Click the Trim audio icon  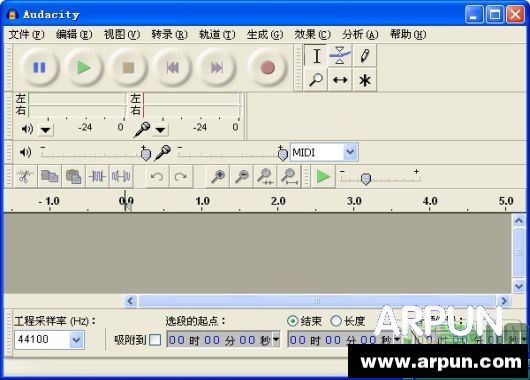pyautogui.click(x=97, y=176)
